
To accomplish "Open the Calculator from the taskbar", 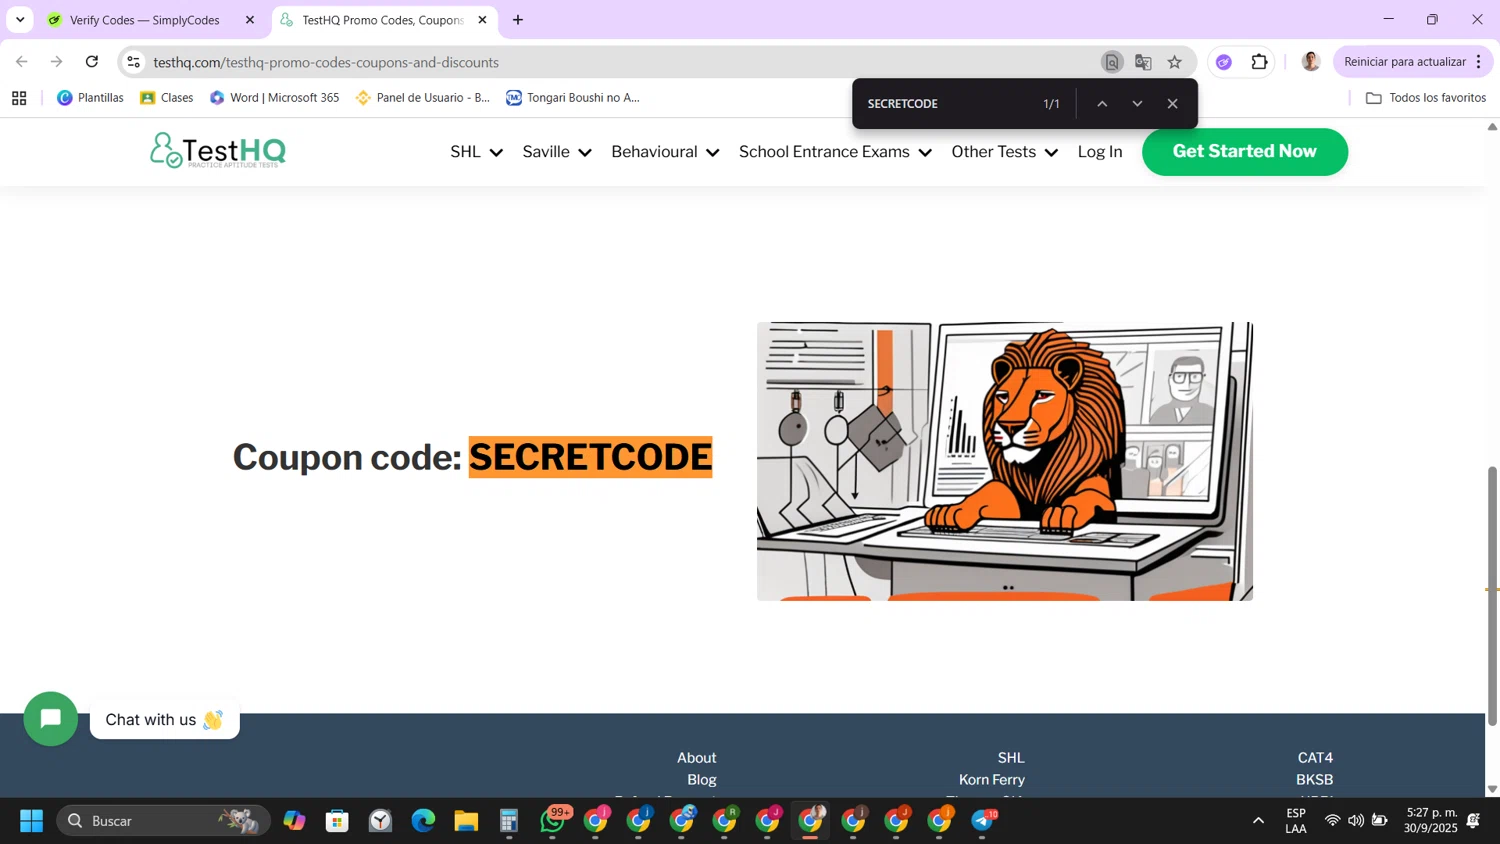I will pos(509,821).
